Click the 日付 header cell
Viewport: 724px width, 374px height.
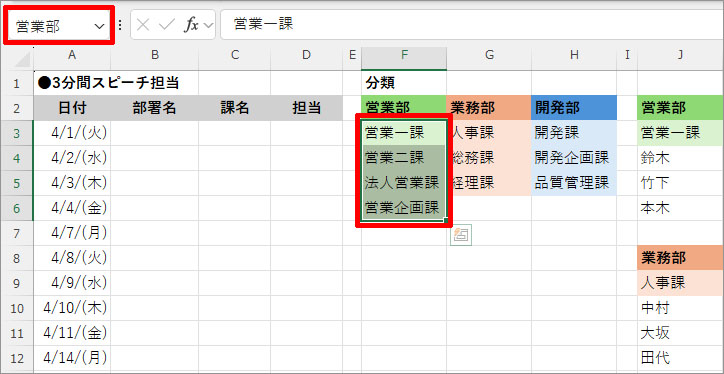tap(72, 109)
